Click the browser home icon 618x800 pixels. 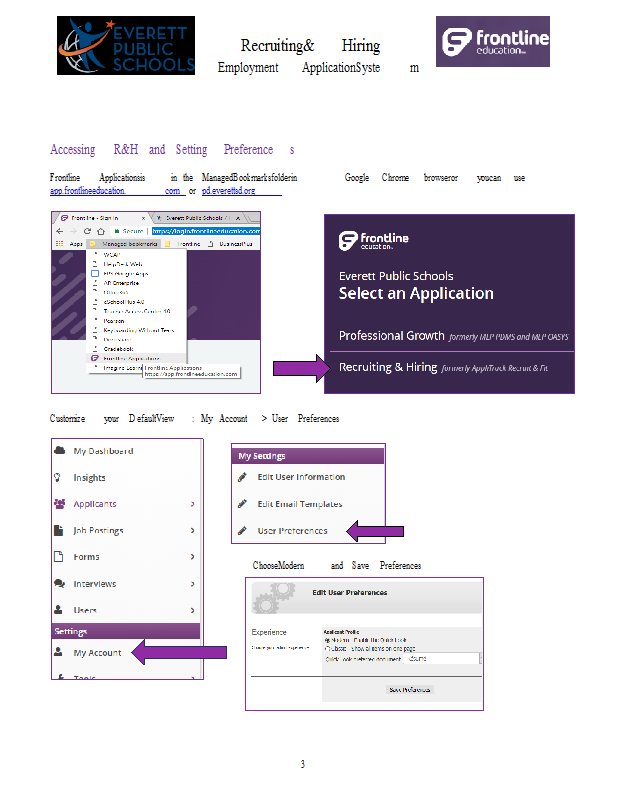(x=101, y=232)
